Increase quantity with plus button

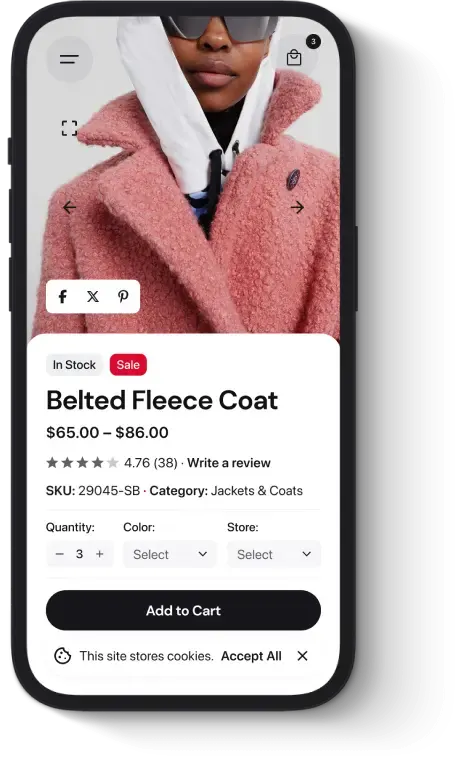pyautogui.click(x=100, y=554)
